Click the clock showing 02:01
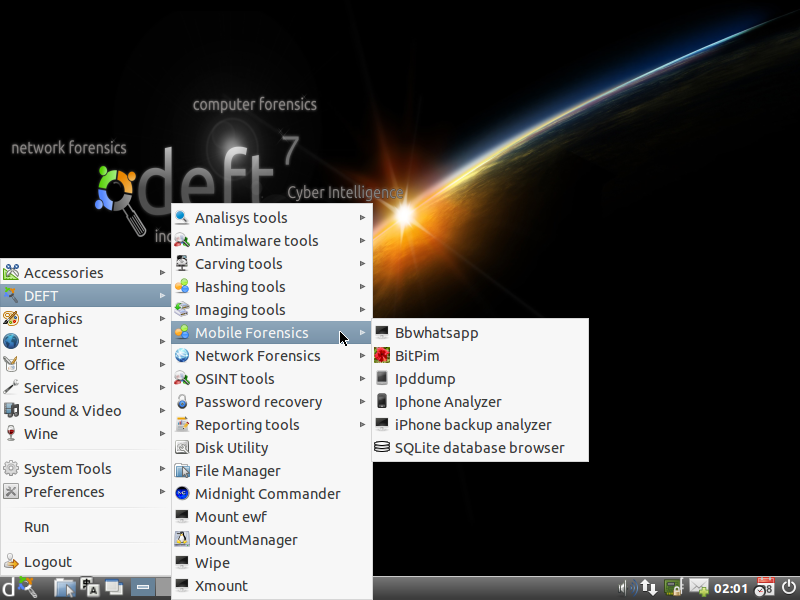This screenshot has width=800, height=600. click(730, 588)
